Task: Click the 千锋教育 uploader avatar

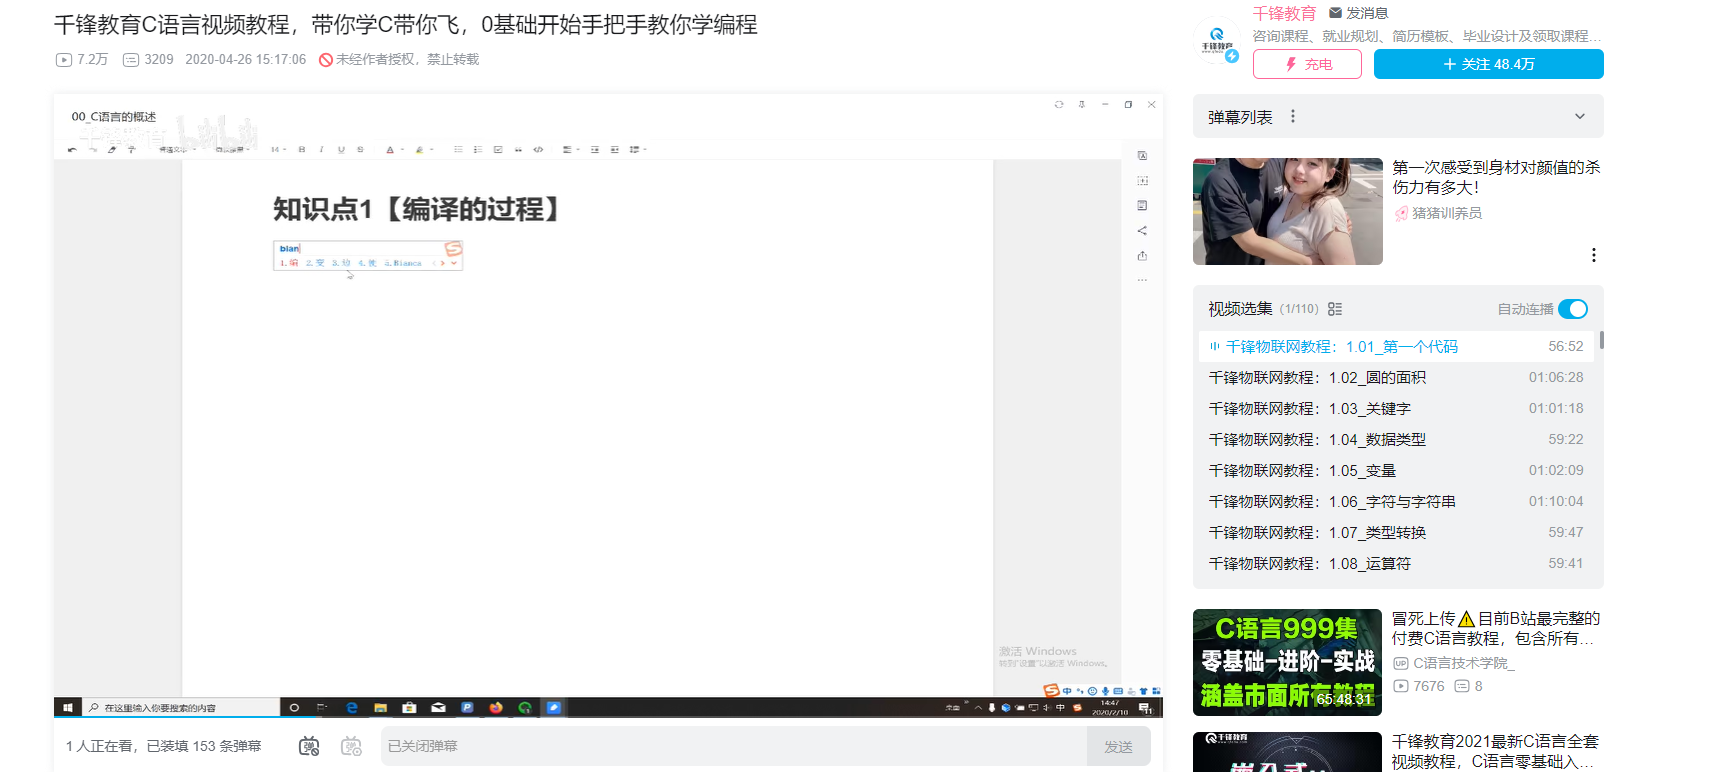Action: pos(1217,42)
